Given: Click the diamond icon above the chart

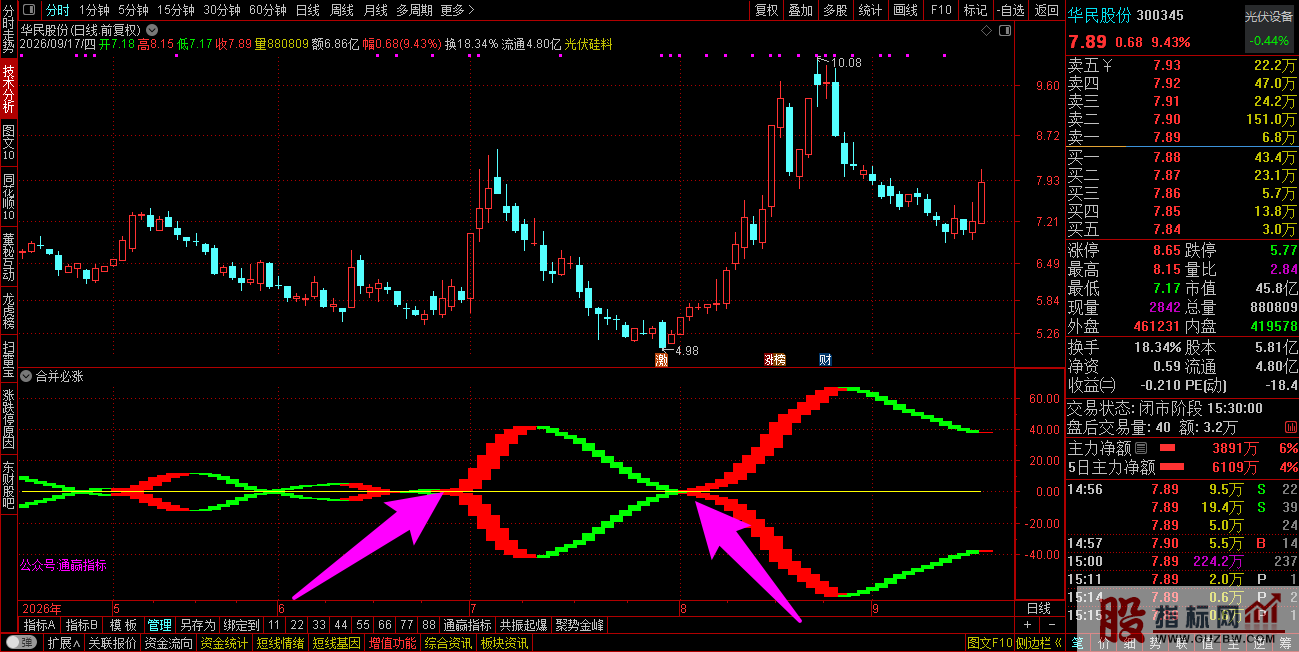Looking at the screenshot, I should pos(986,31).
